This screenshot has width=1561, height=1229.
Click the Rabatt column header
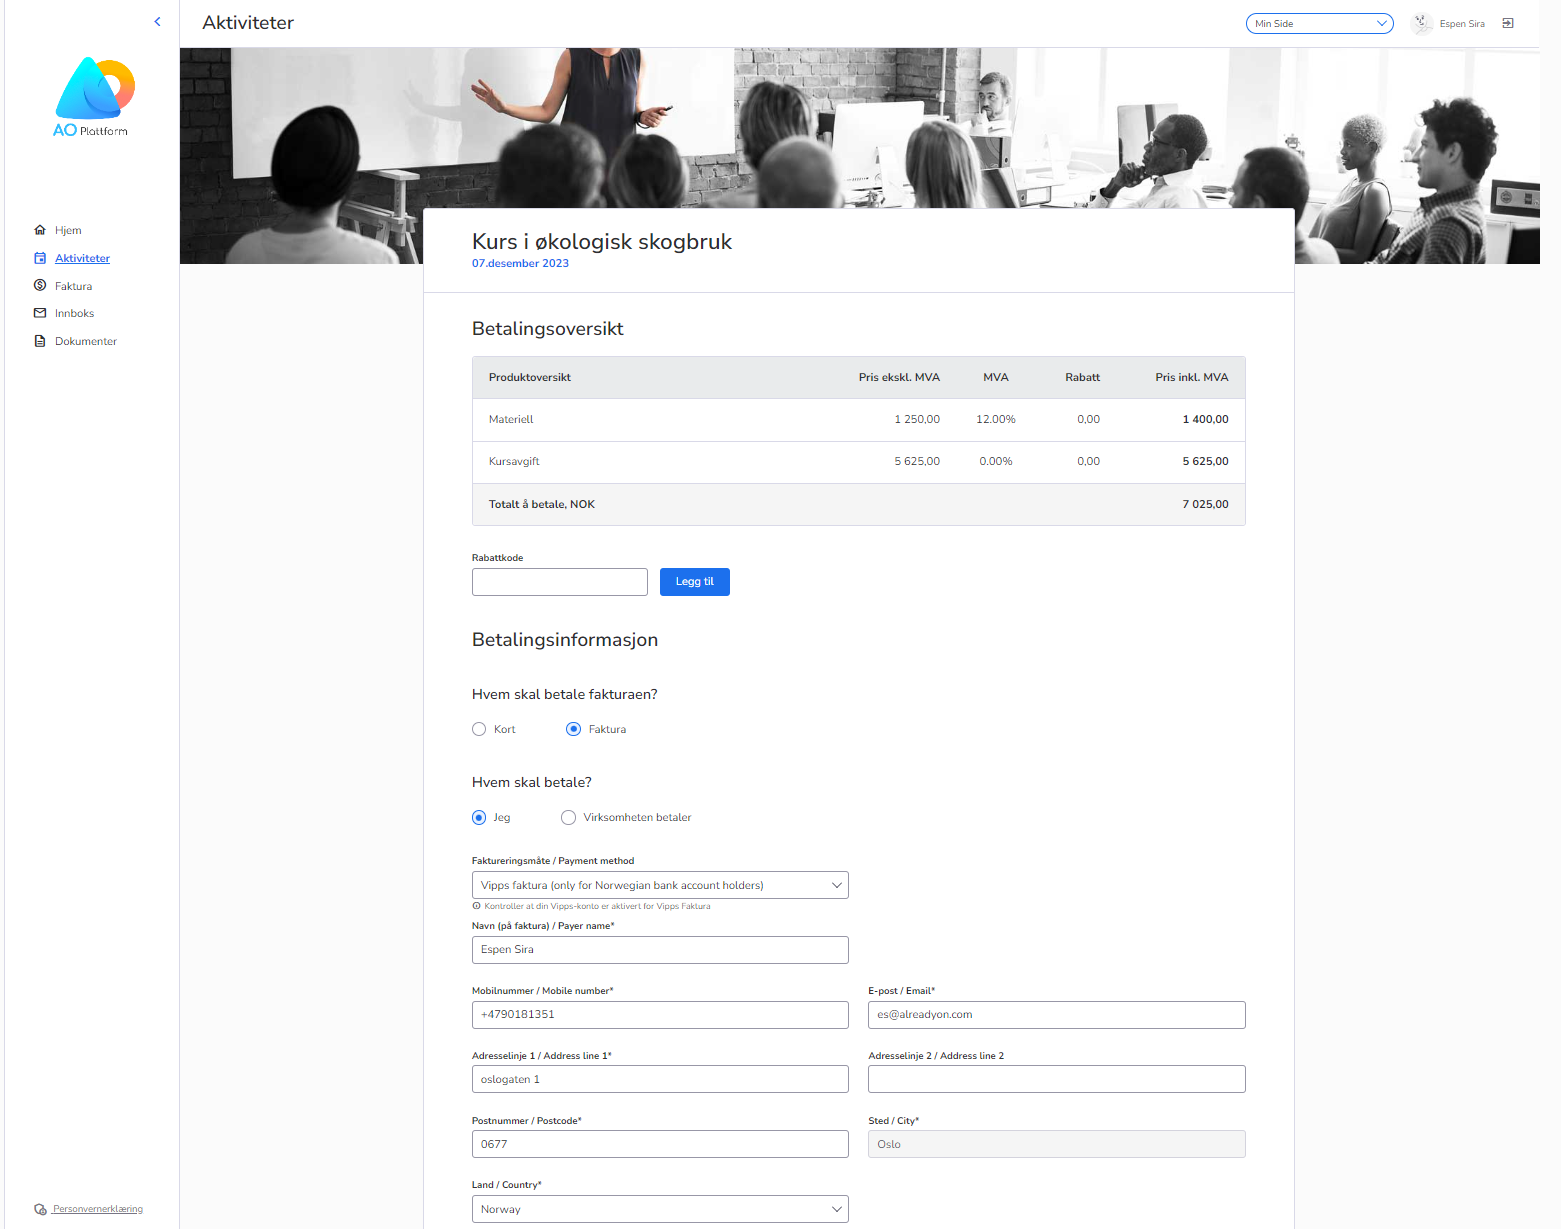coord(1082,377)
